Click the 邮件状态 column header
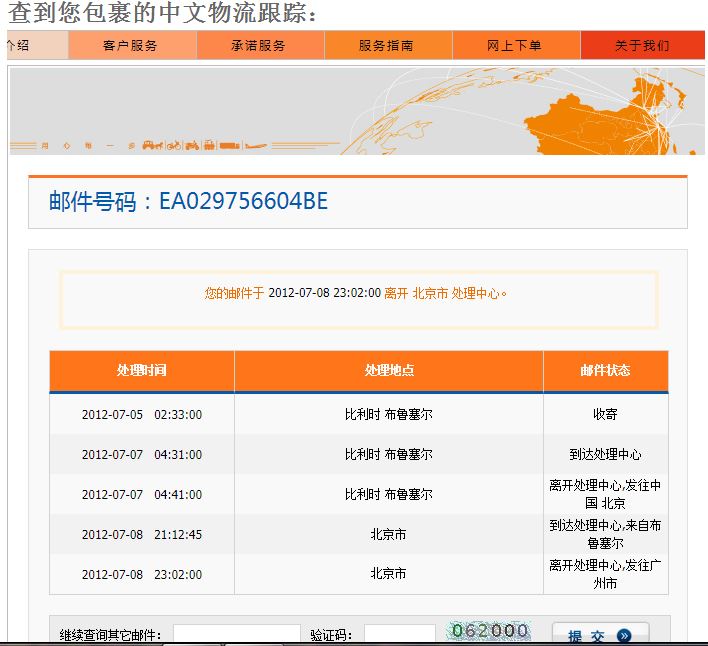Viewport: 708px width, 646px height. tap(605, 370)
